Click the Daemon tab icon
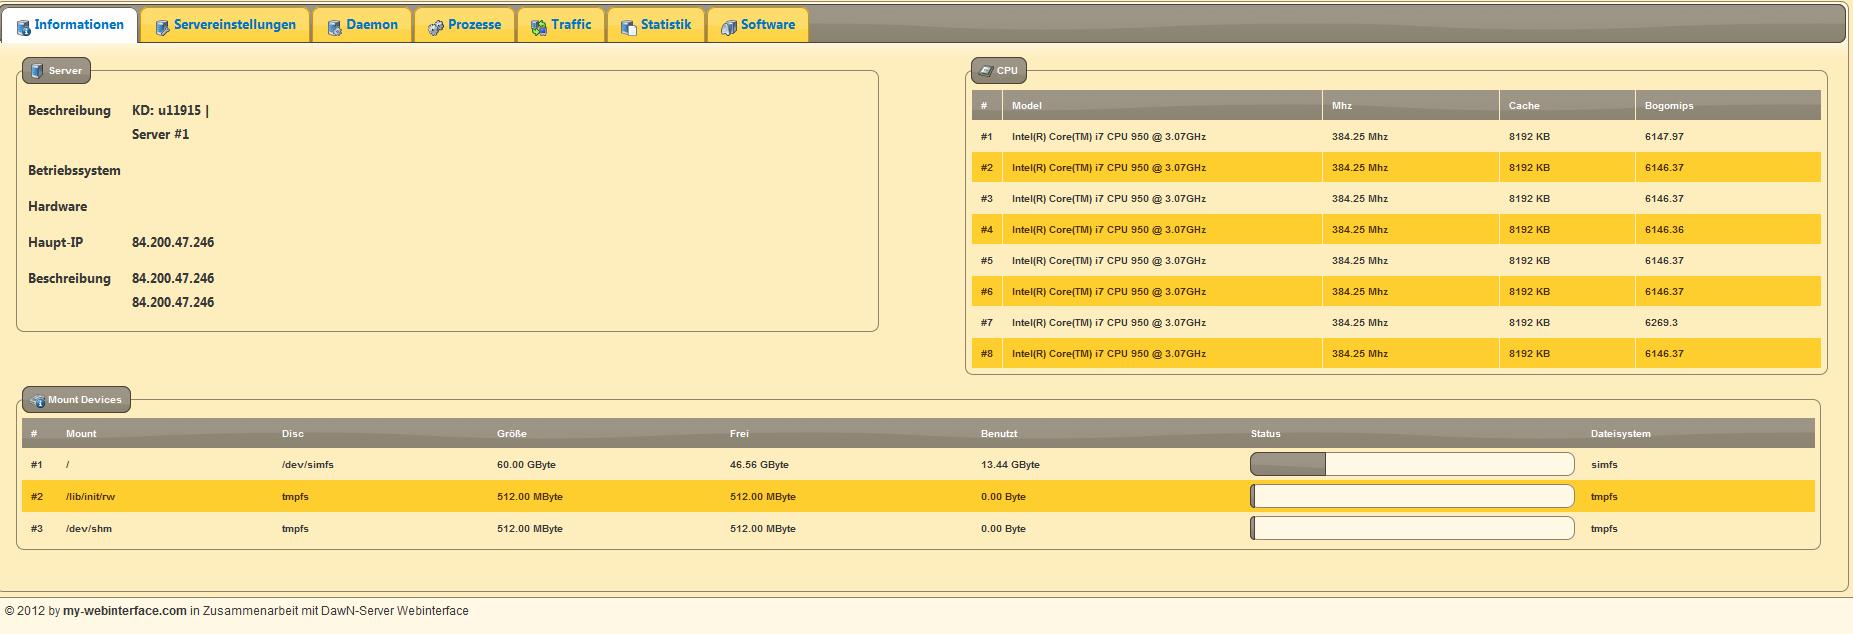This screenshot has width=1853, height=634. point(334,27)
